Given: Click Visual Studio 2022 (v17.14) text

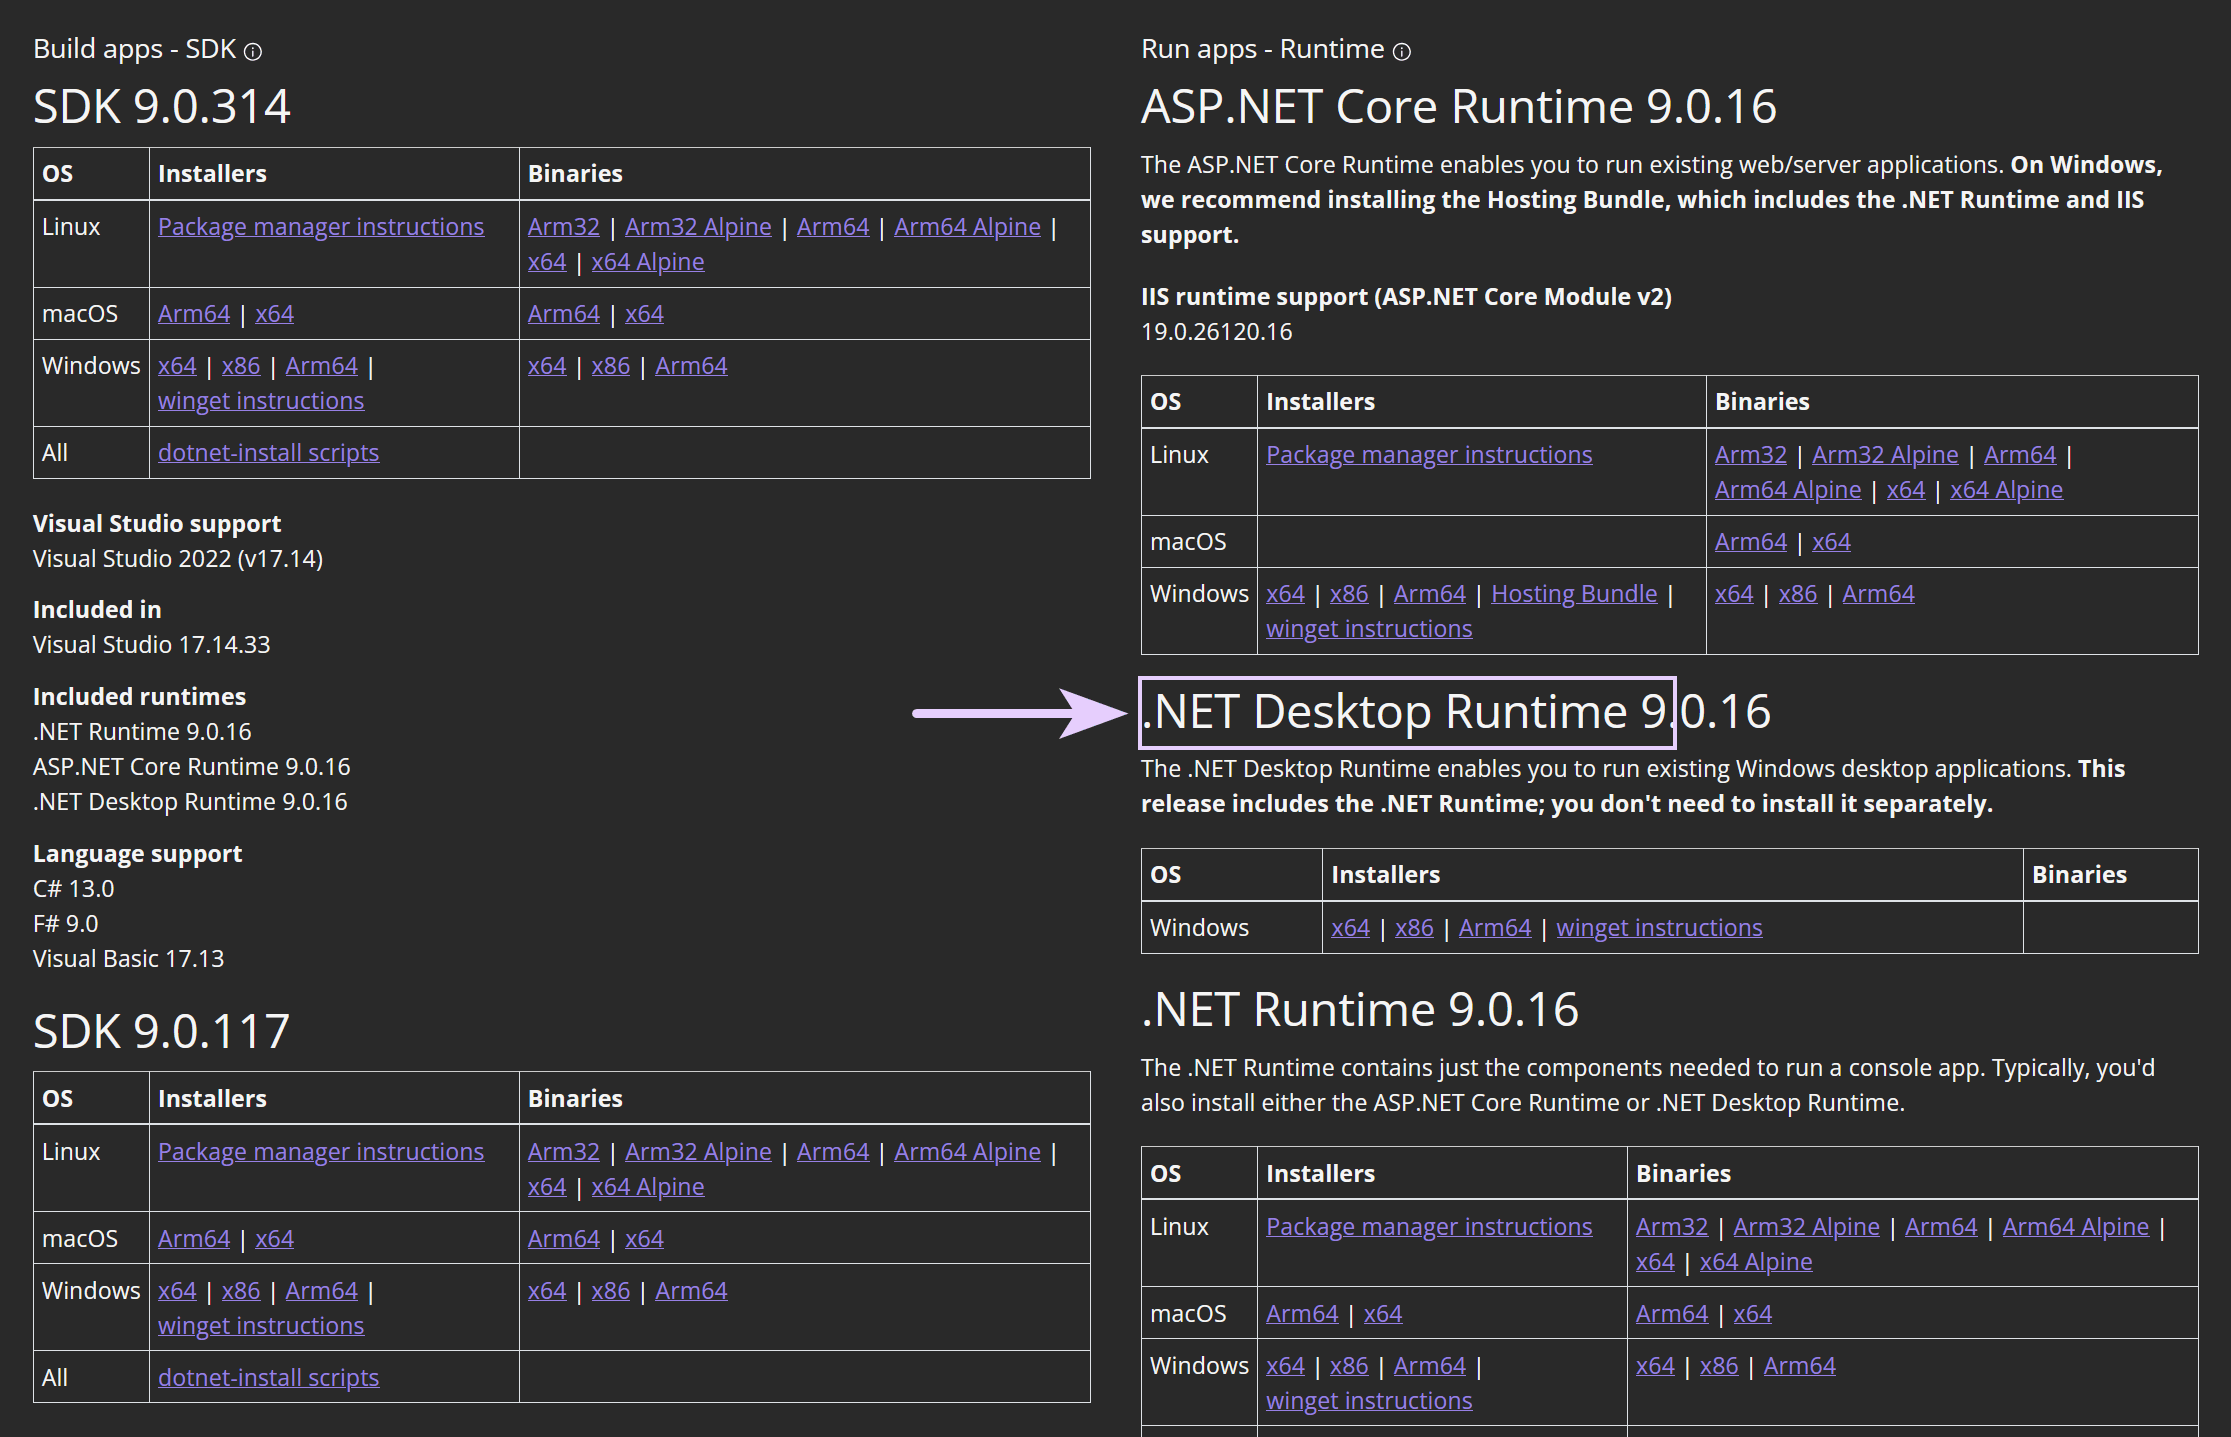Looking at the screenshot, I should pyautogui.click(x=178, y=559).
